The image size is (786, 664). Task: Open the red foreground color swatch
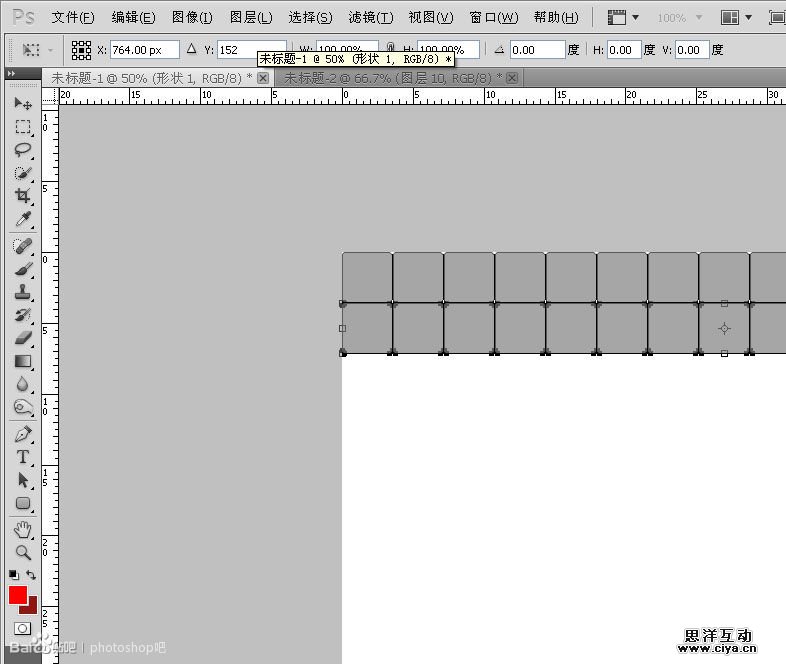click(x=17, y=595)
